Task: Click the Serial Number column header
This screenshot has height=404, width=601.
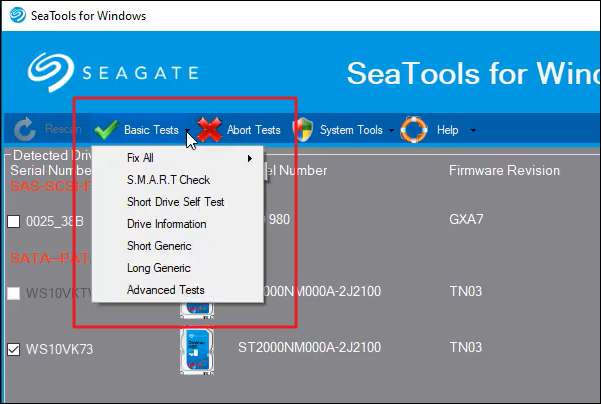Action: tap(51, 170)
